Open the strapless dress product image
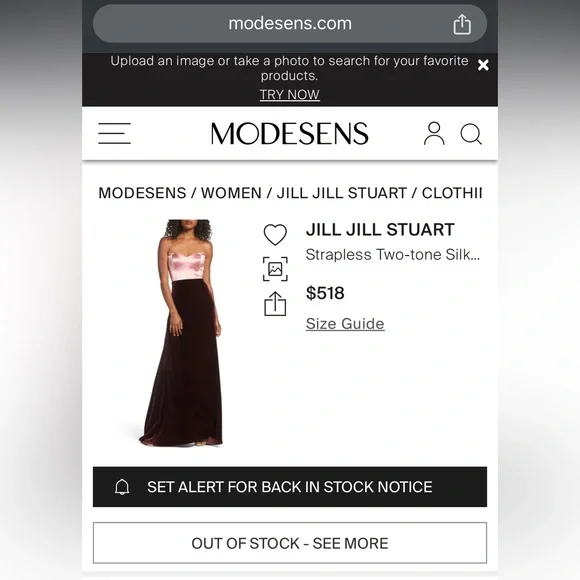Viewport: 580px width, 580px height. point(181,333)
